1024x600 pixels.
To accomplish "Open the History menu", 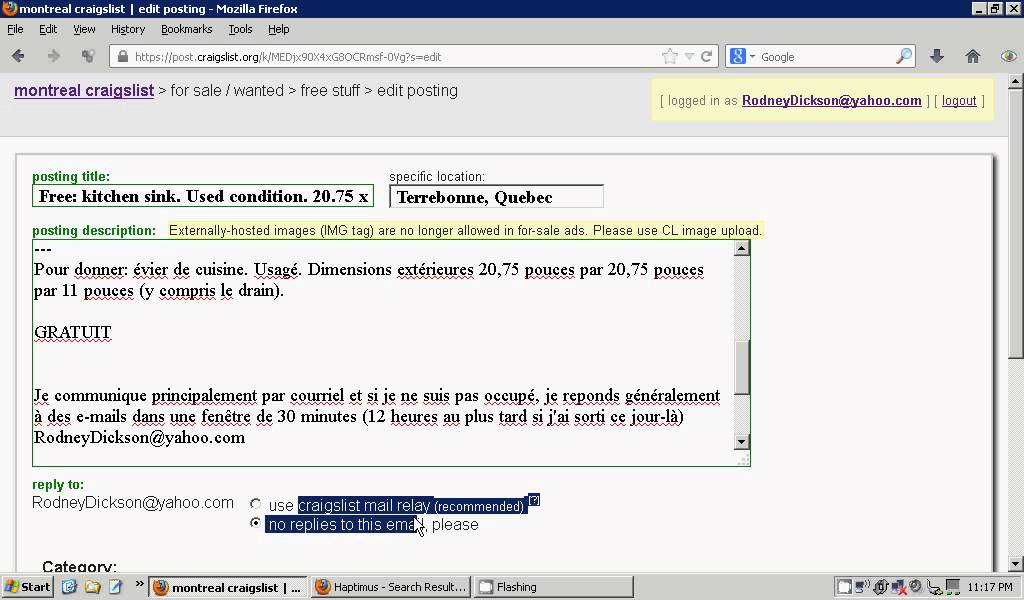I will pos(127,29).
